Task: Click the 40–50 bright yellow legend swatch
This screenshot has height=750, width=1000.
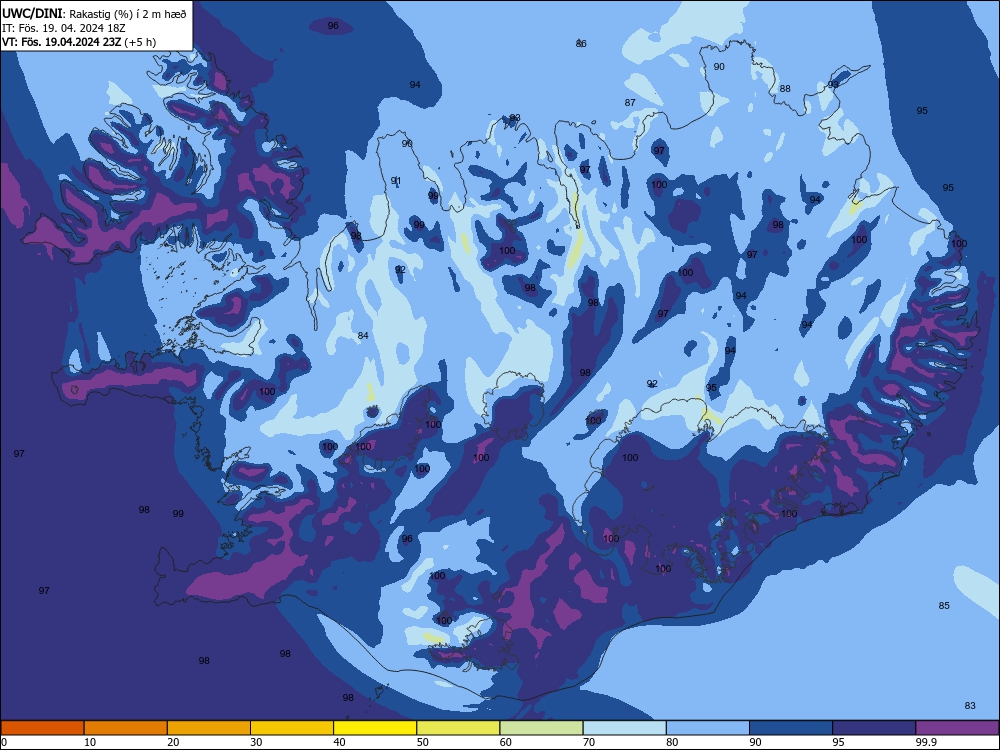Action: (375, 728)
